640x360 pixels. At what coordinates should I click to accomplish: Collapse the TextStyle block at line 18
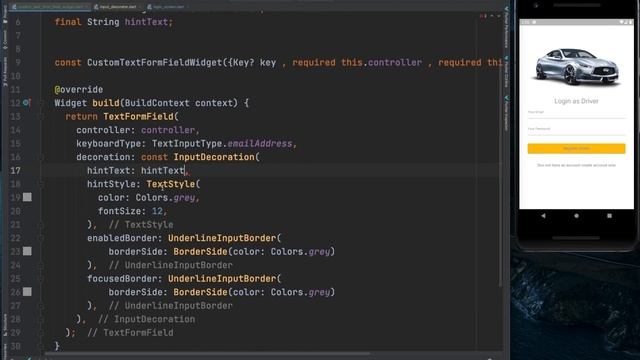click(41, 184)
